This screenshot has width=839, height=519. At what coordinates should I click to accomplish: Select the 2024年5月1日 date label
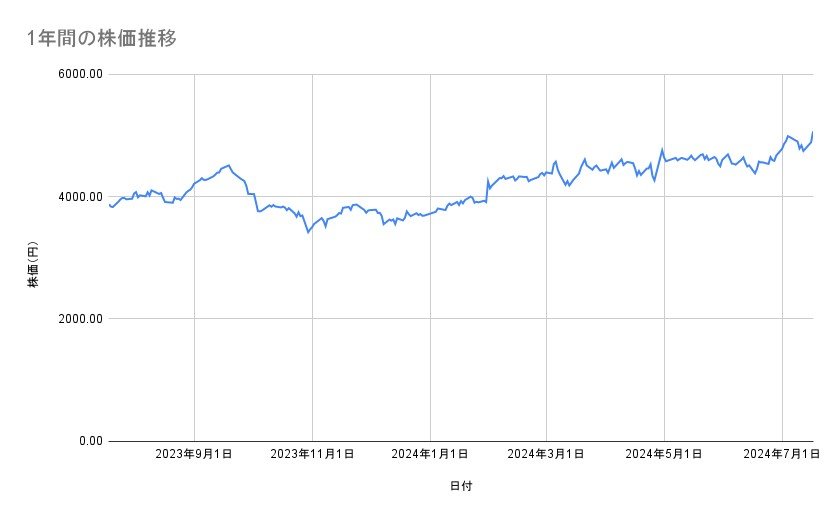[664, 455]
